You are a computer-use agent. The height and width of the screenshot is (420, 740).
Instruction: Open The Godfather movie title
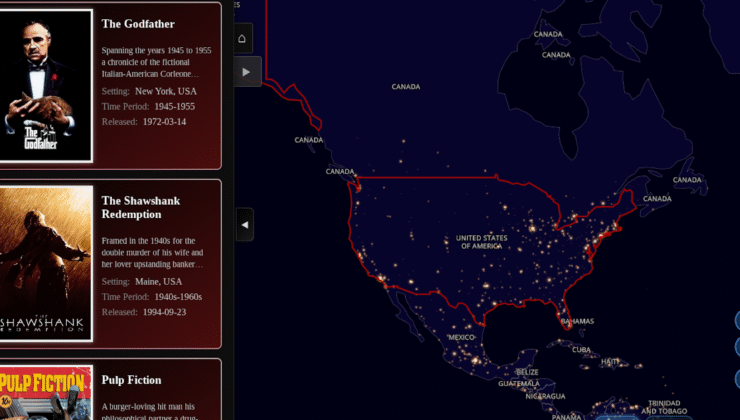click(139, 24)
